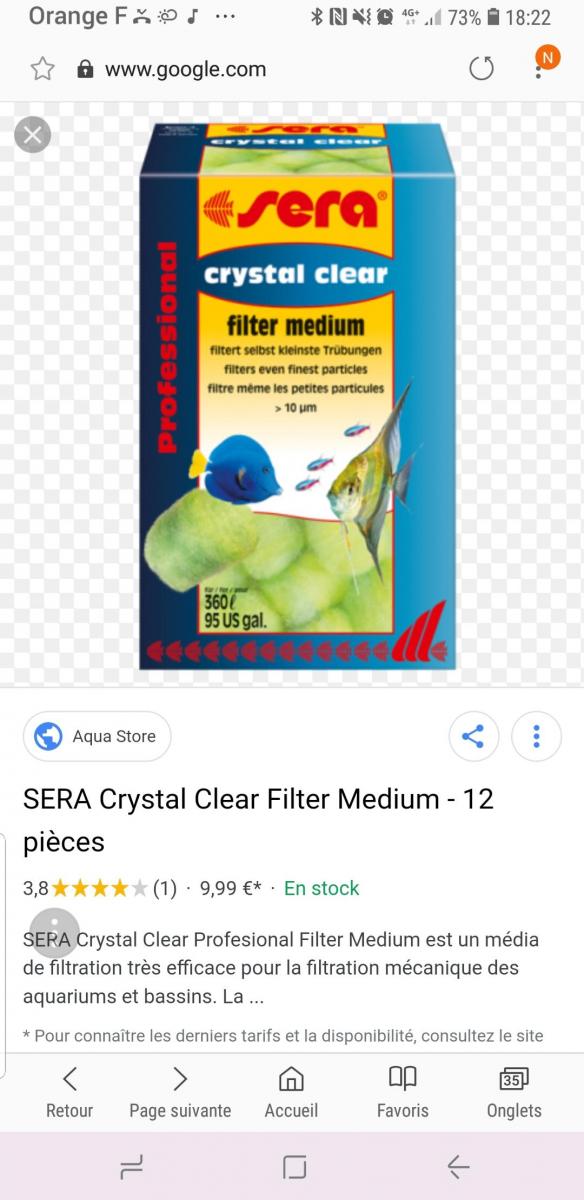The height and width of the screenshot is (1200, 584).
Task: Open product more options dots
Action: (x=536, y=738)
